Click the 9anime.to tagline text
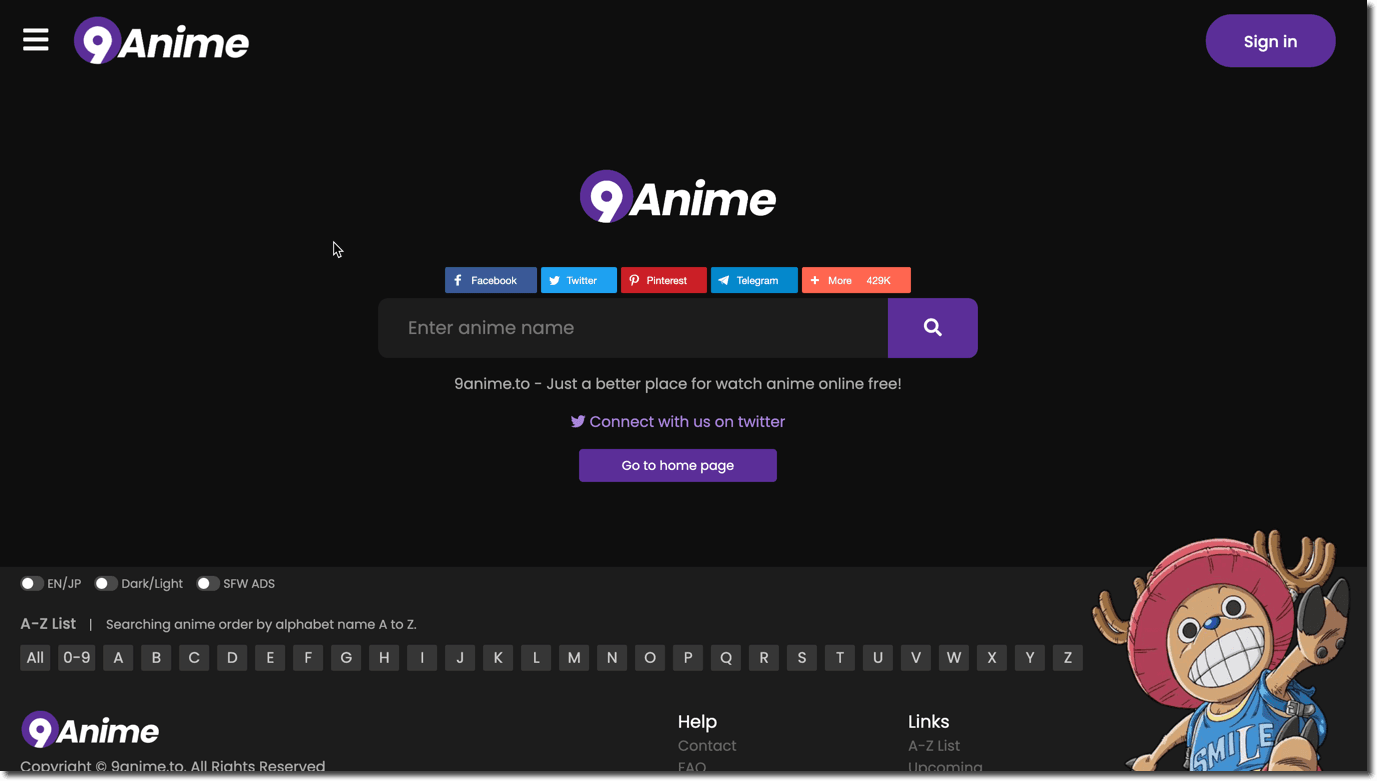1377x781 pixels. point(678,383)
